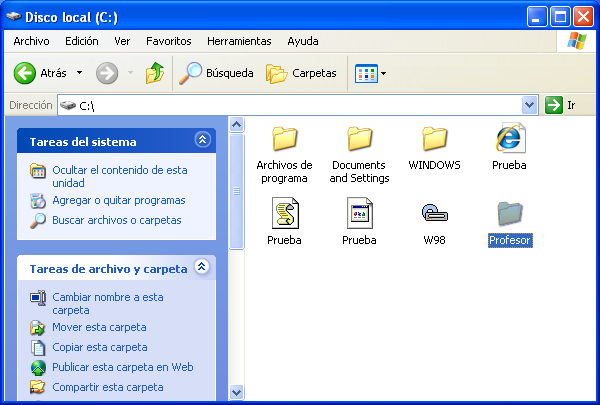The height and width of the screenshot is (405, 600).
Task: Collapse the Tareas del sistema panel
Action: click(x=203, y=141)
